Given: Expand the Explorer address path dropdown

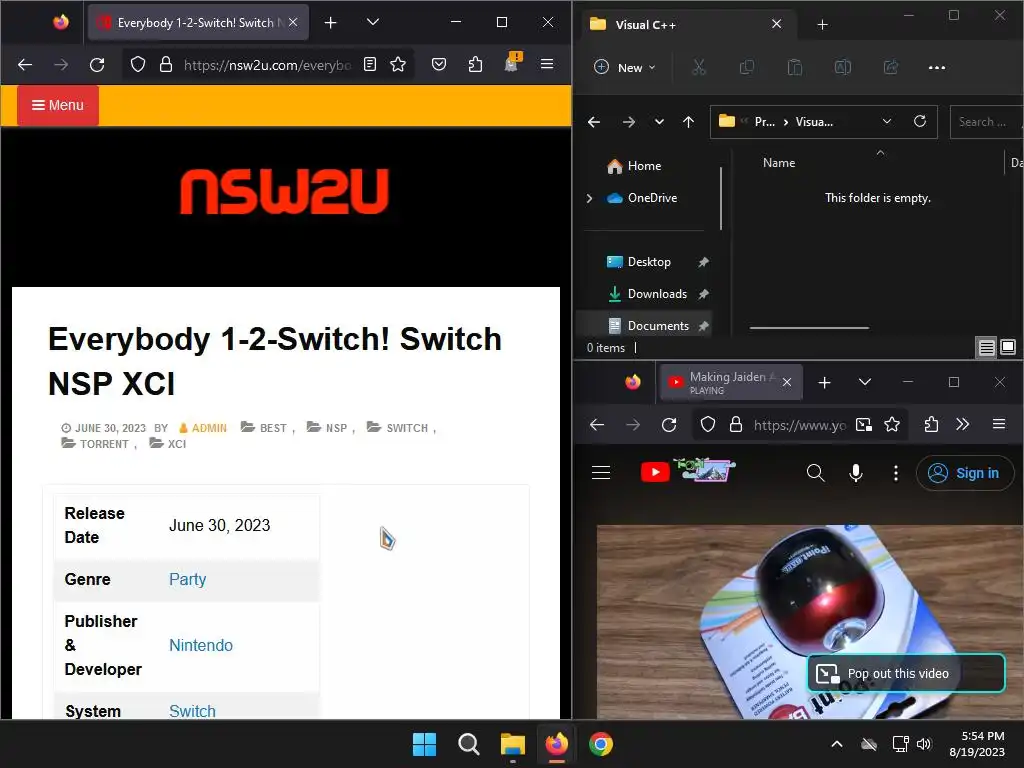Looking at the screenshot, I should [887, 121].
